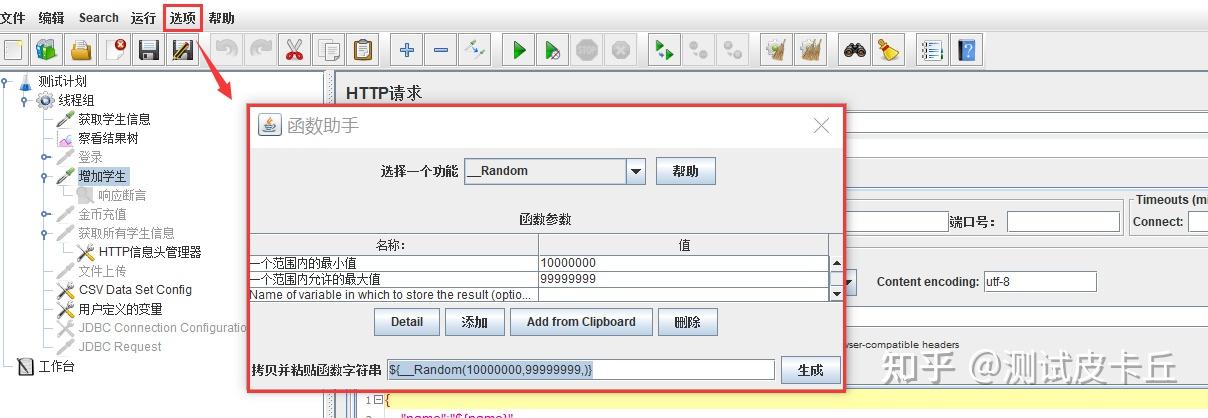Click the plus Expand All icon
The height and width of the screenshot is (418, 1208).
[x=406, y=49]
